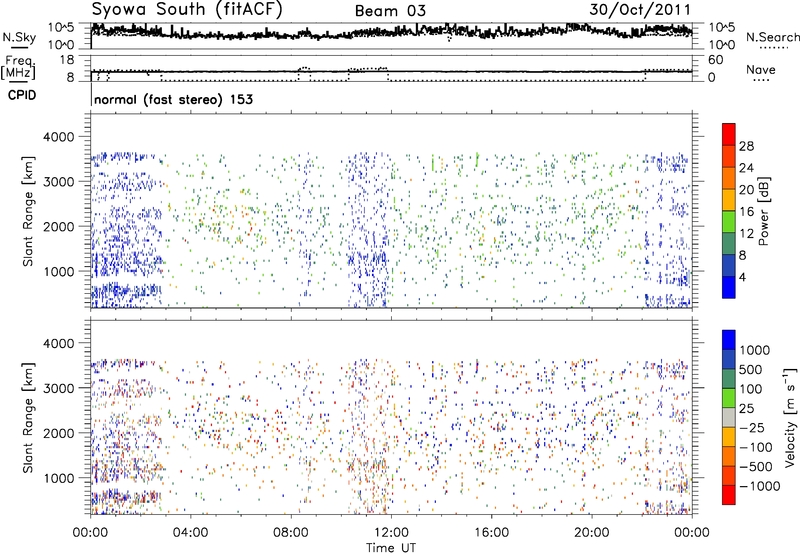Click the '18' frequency axis tick label

(67, 60)
